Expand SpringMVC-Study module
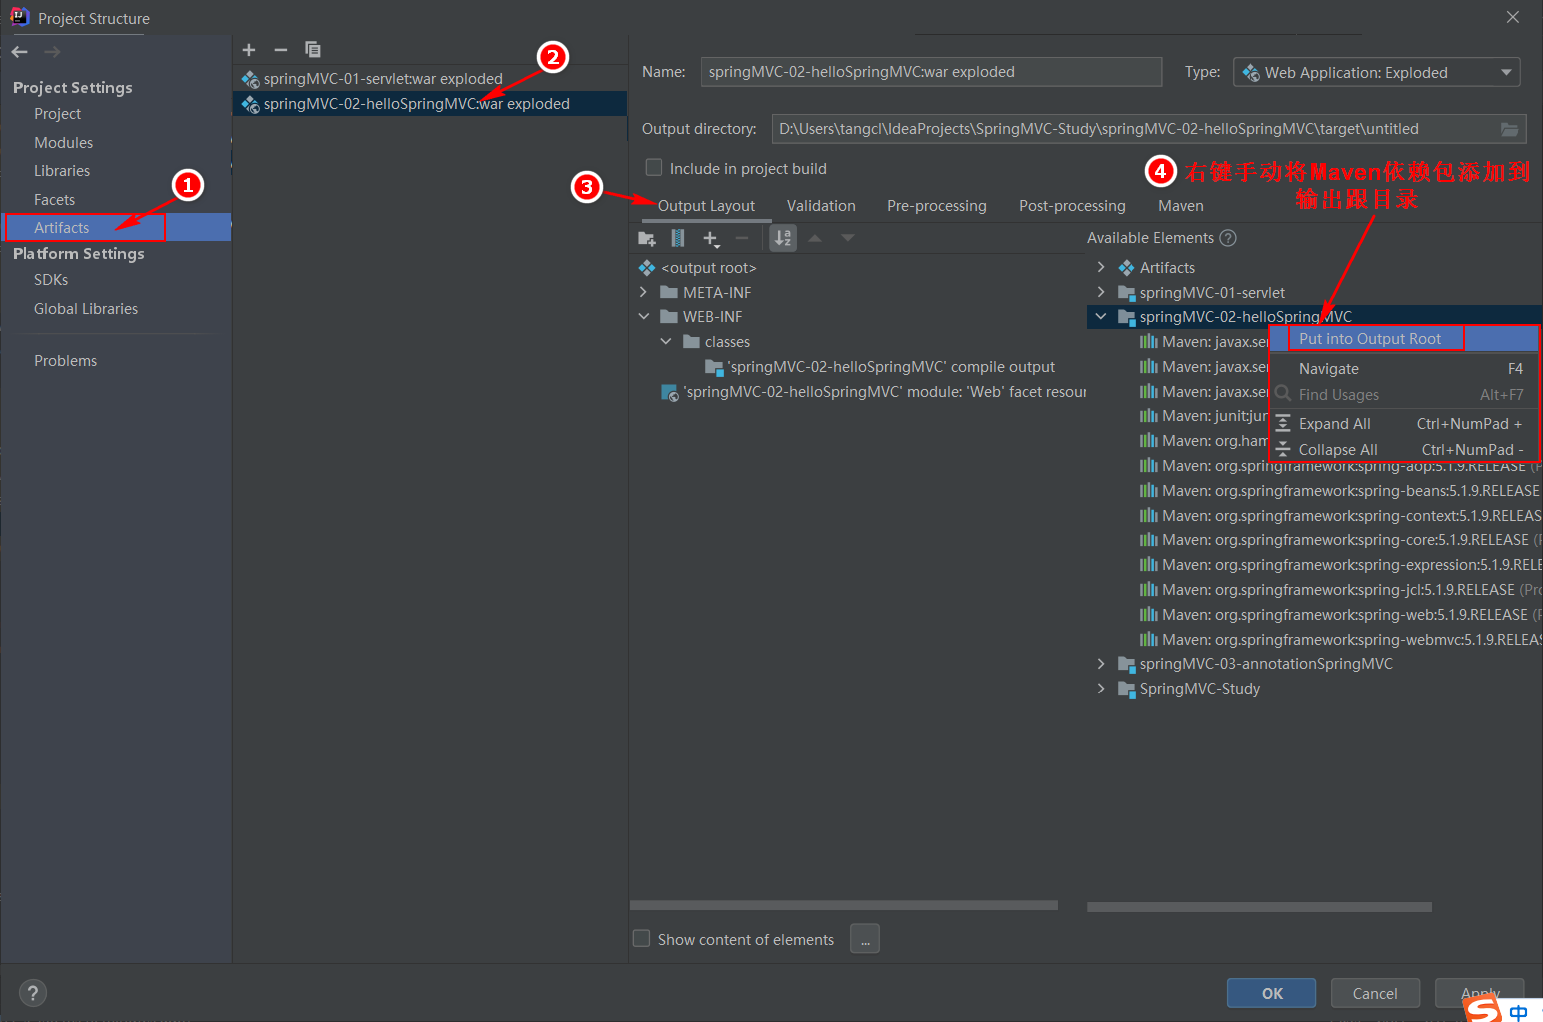This screenshot has height=1022, width=1543. tap(1101, 689)
